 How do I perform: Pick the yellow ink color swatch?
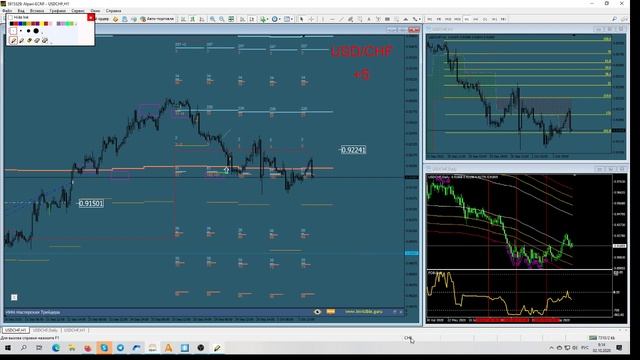[x=42, y=24]
